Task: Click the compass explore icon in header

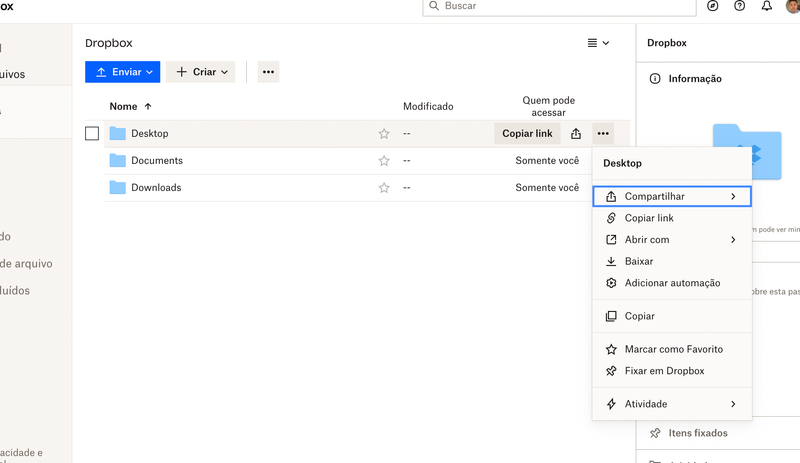Action: [713, 6]
